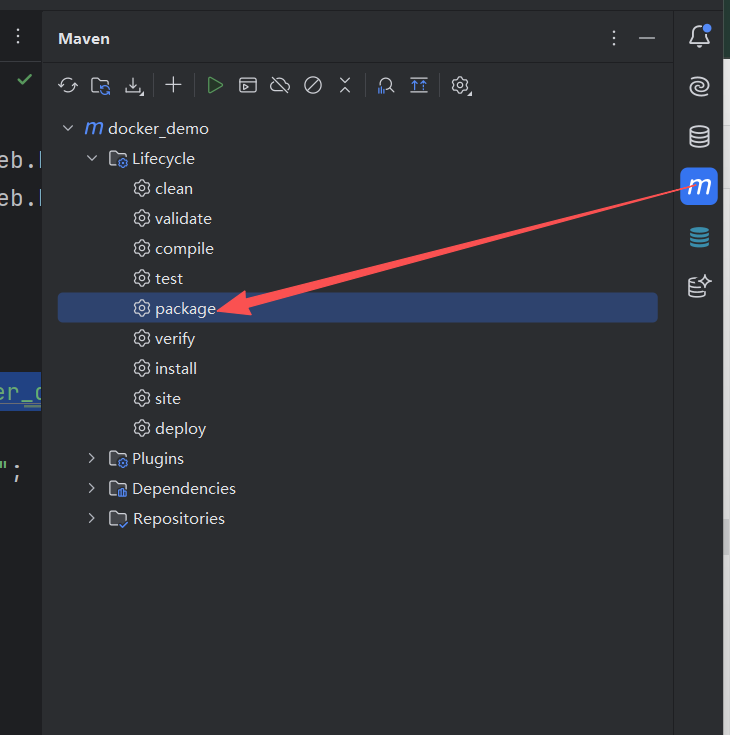Screen dimensions: 730x735
Task: Click the gear icon beside deploy
Action: tap(142, 428)
